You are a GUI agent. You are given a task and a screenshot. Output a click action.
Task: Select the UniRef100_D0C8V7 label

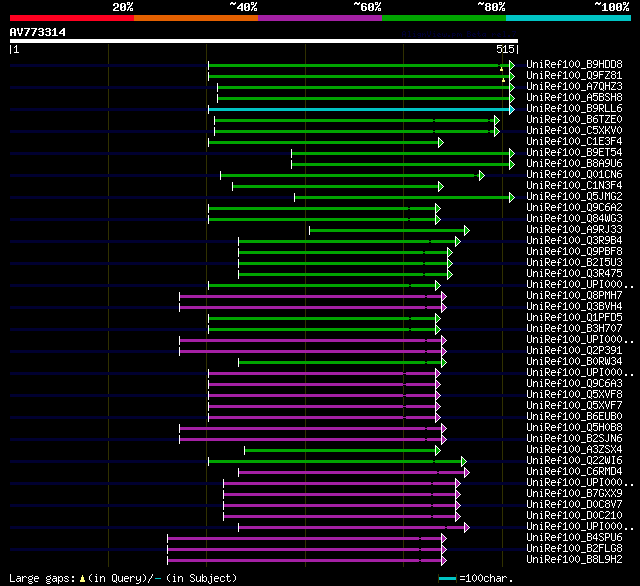(x=574, y=505)
